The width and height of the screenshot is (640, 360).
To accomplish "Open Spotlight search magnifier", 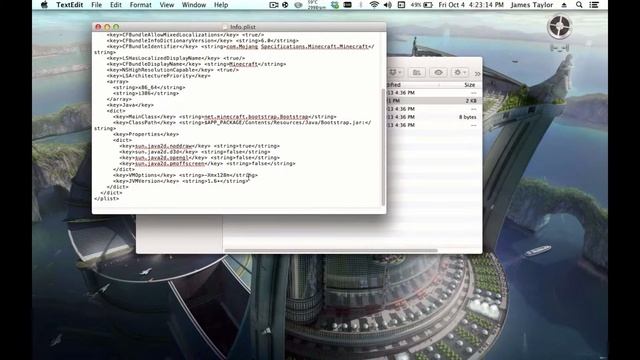I will coord(579,5).
